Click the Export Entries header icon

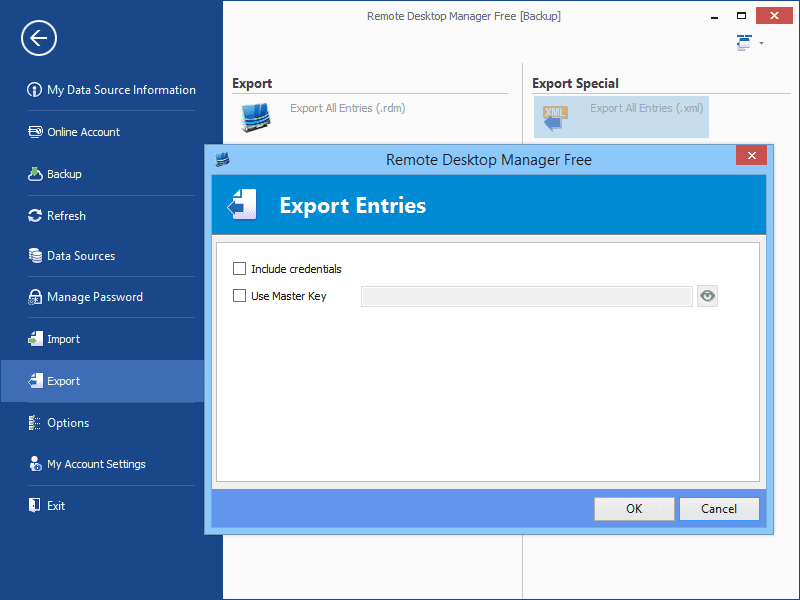(x=242, y=205)
